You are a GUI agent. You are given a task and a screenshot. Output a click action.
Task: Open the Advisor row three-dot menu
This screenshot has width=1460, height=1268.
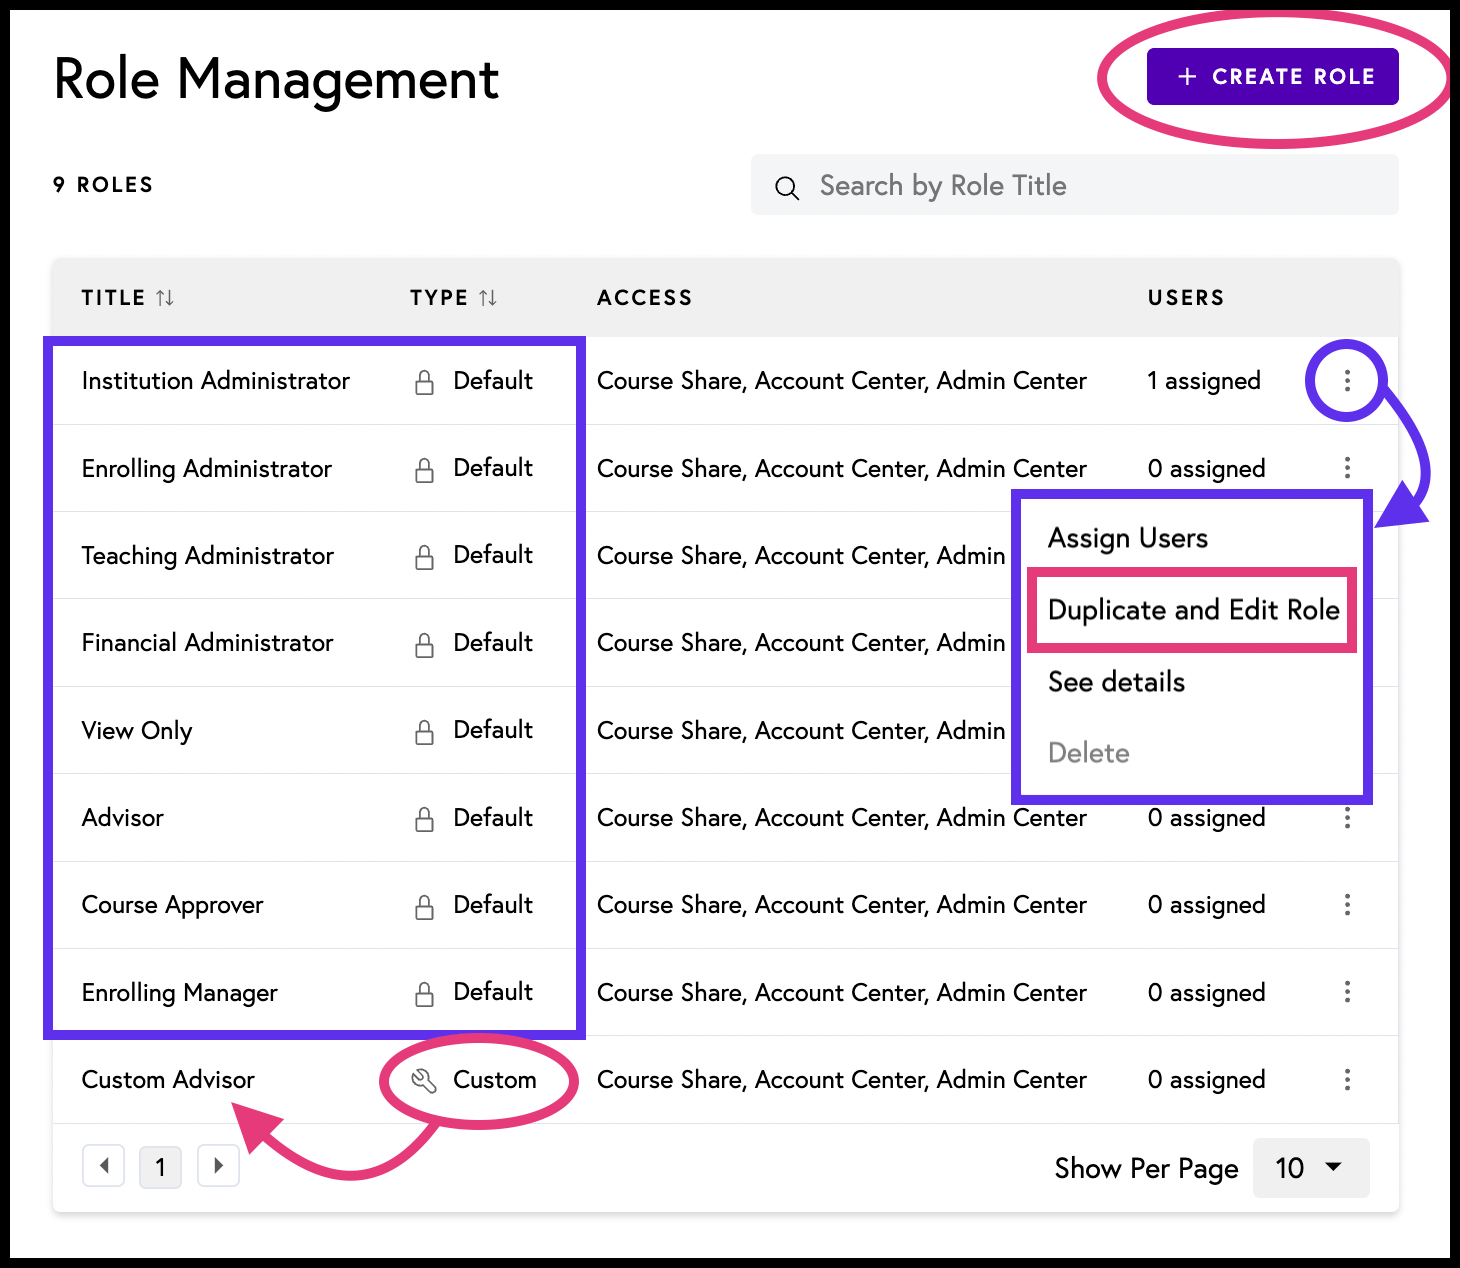(x=1347, y=818)
